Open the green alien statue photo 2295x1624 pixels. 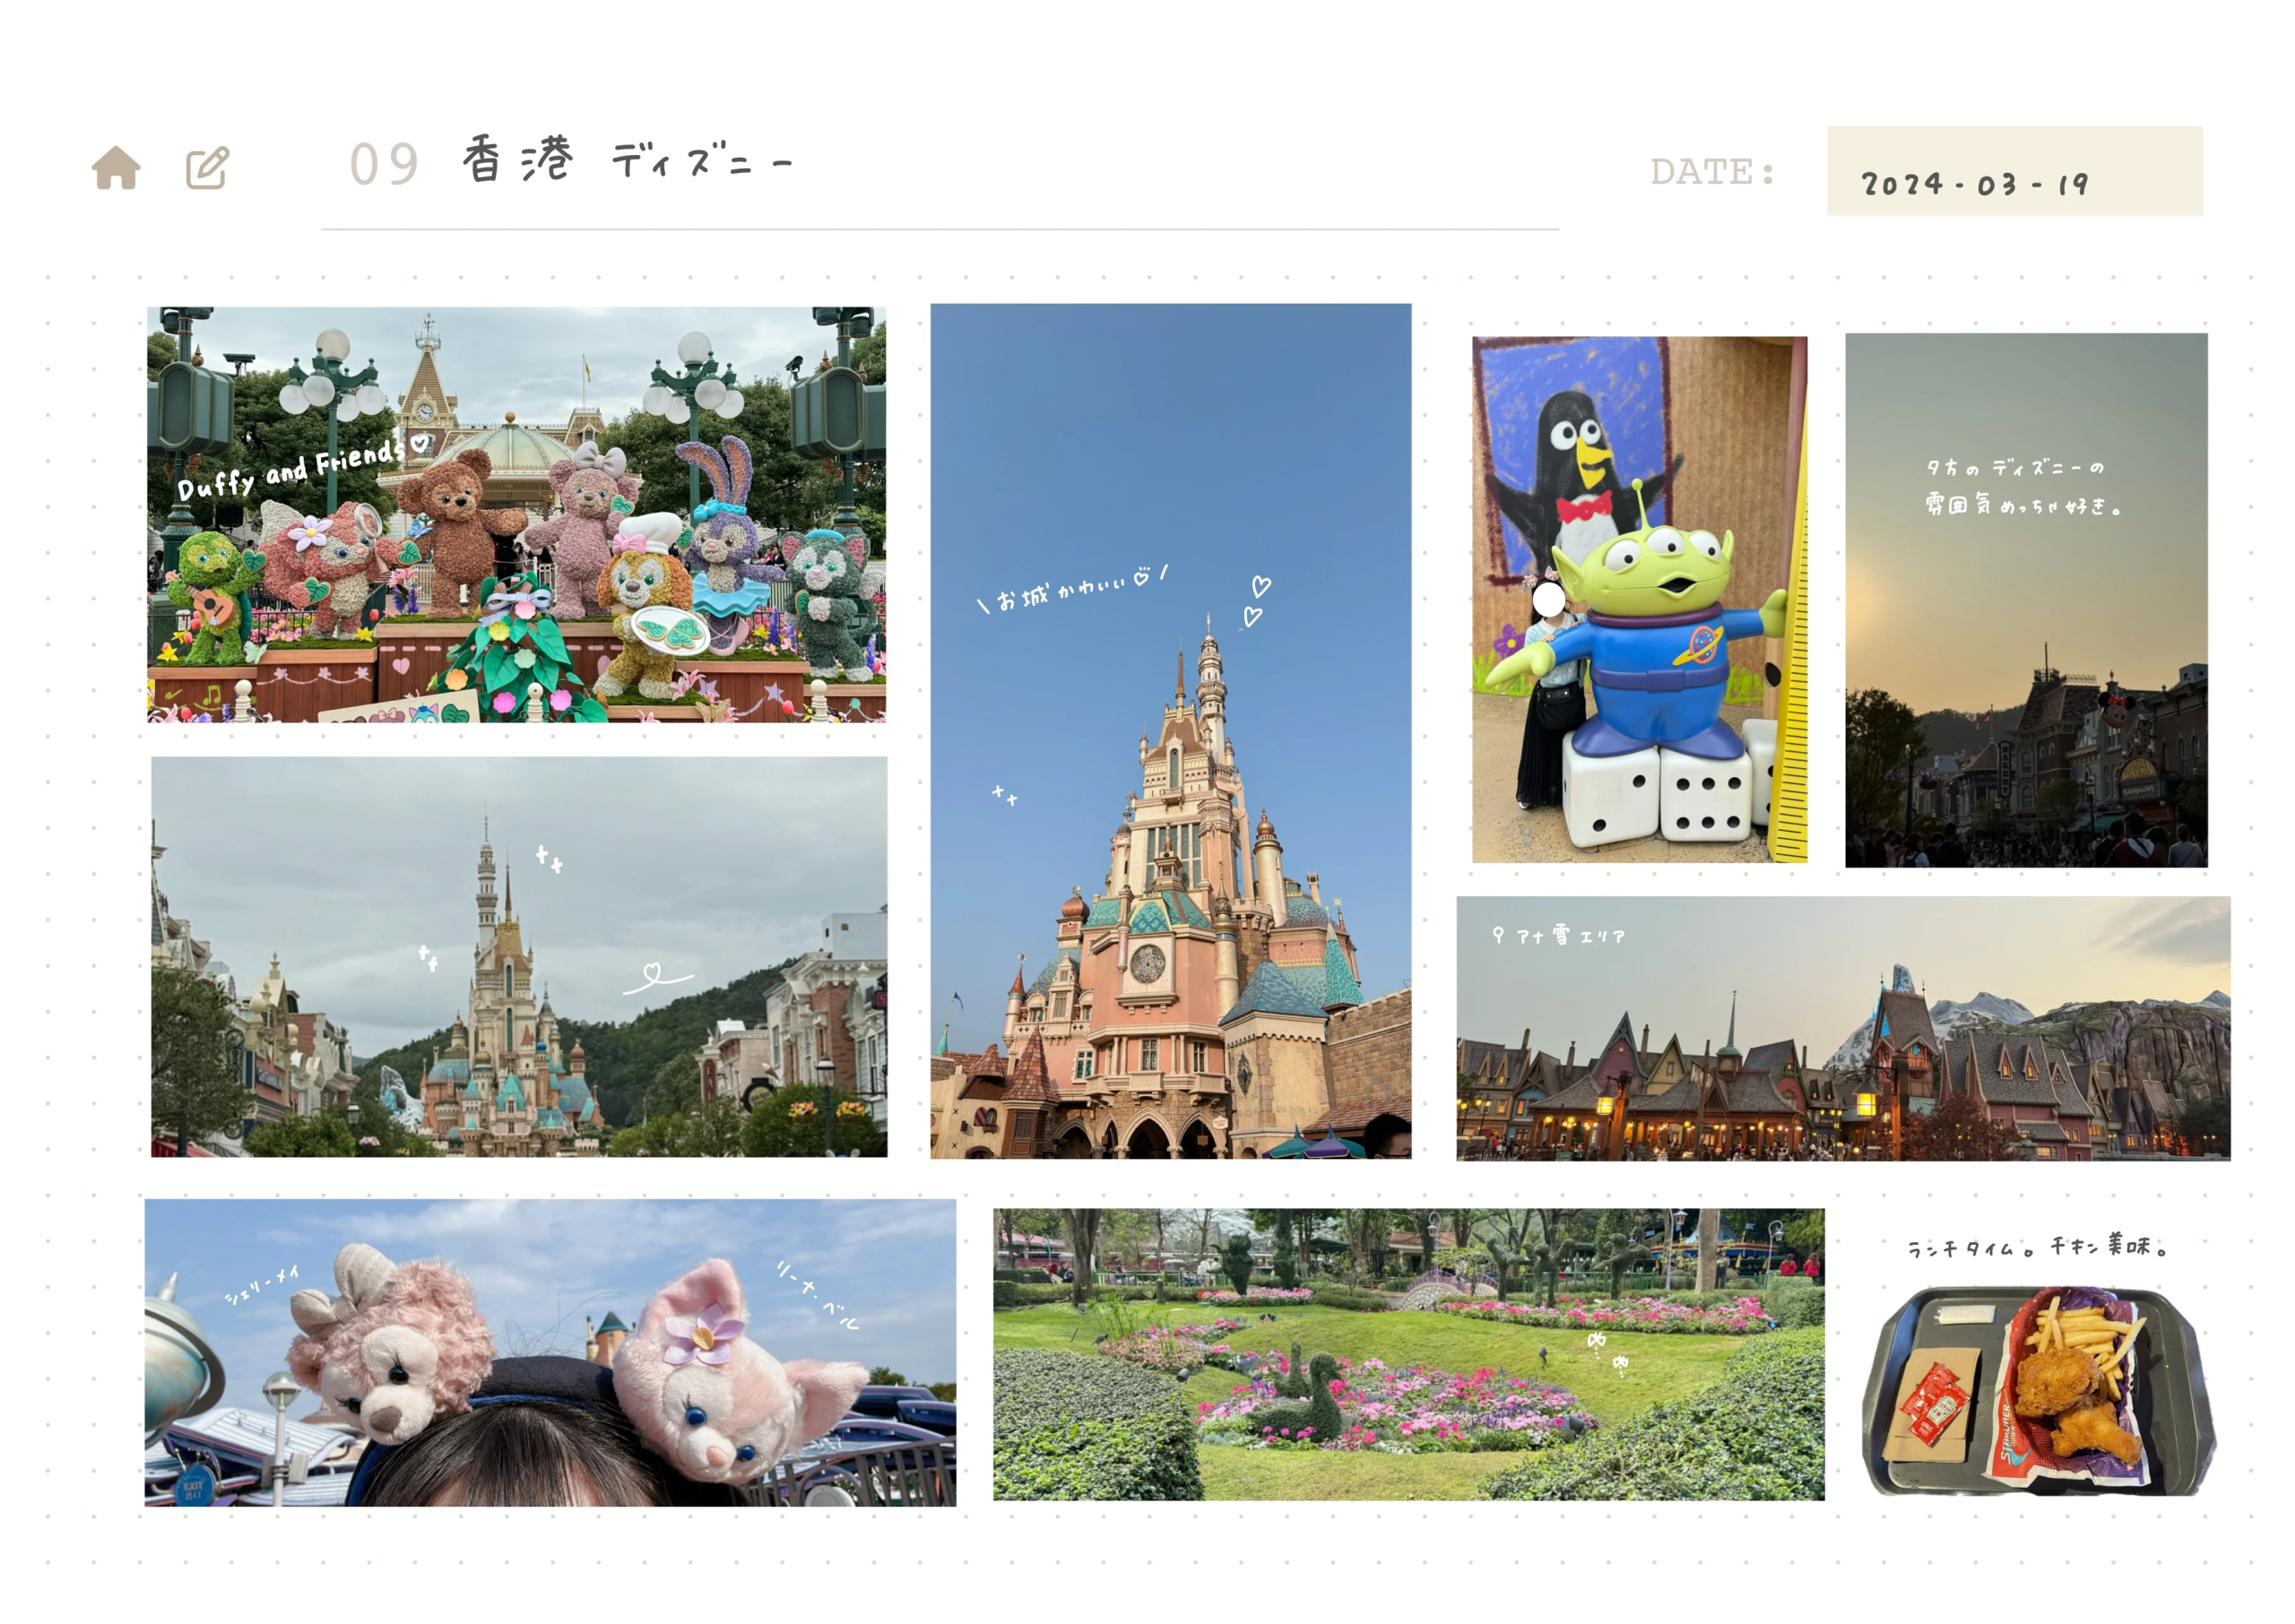tap(1639, 600)
